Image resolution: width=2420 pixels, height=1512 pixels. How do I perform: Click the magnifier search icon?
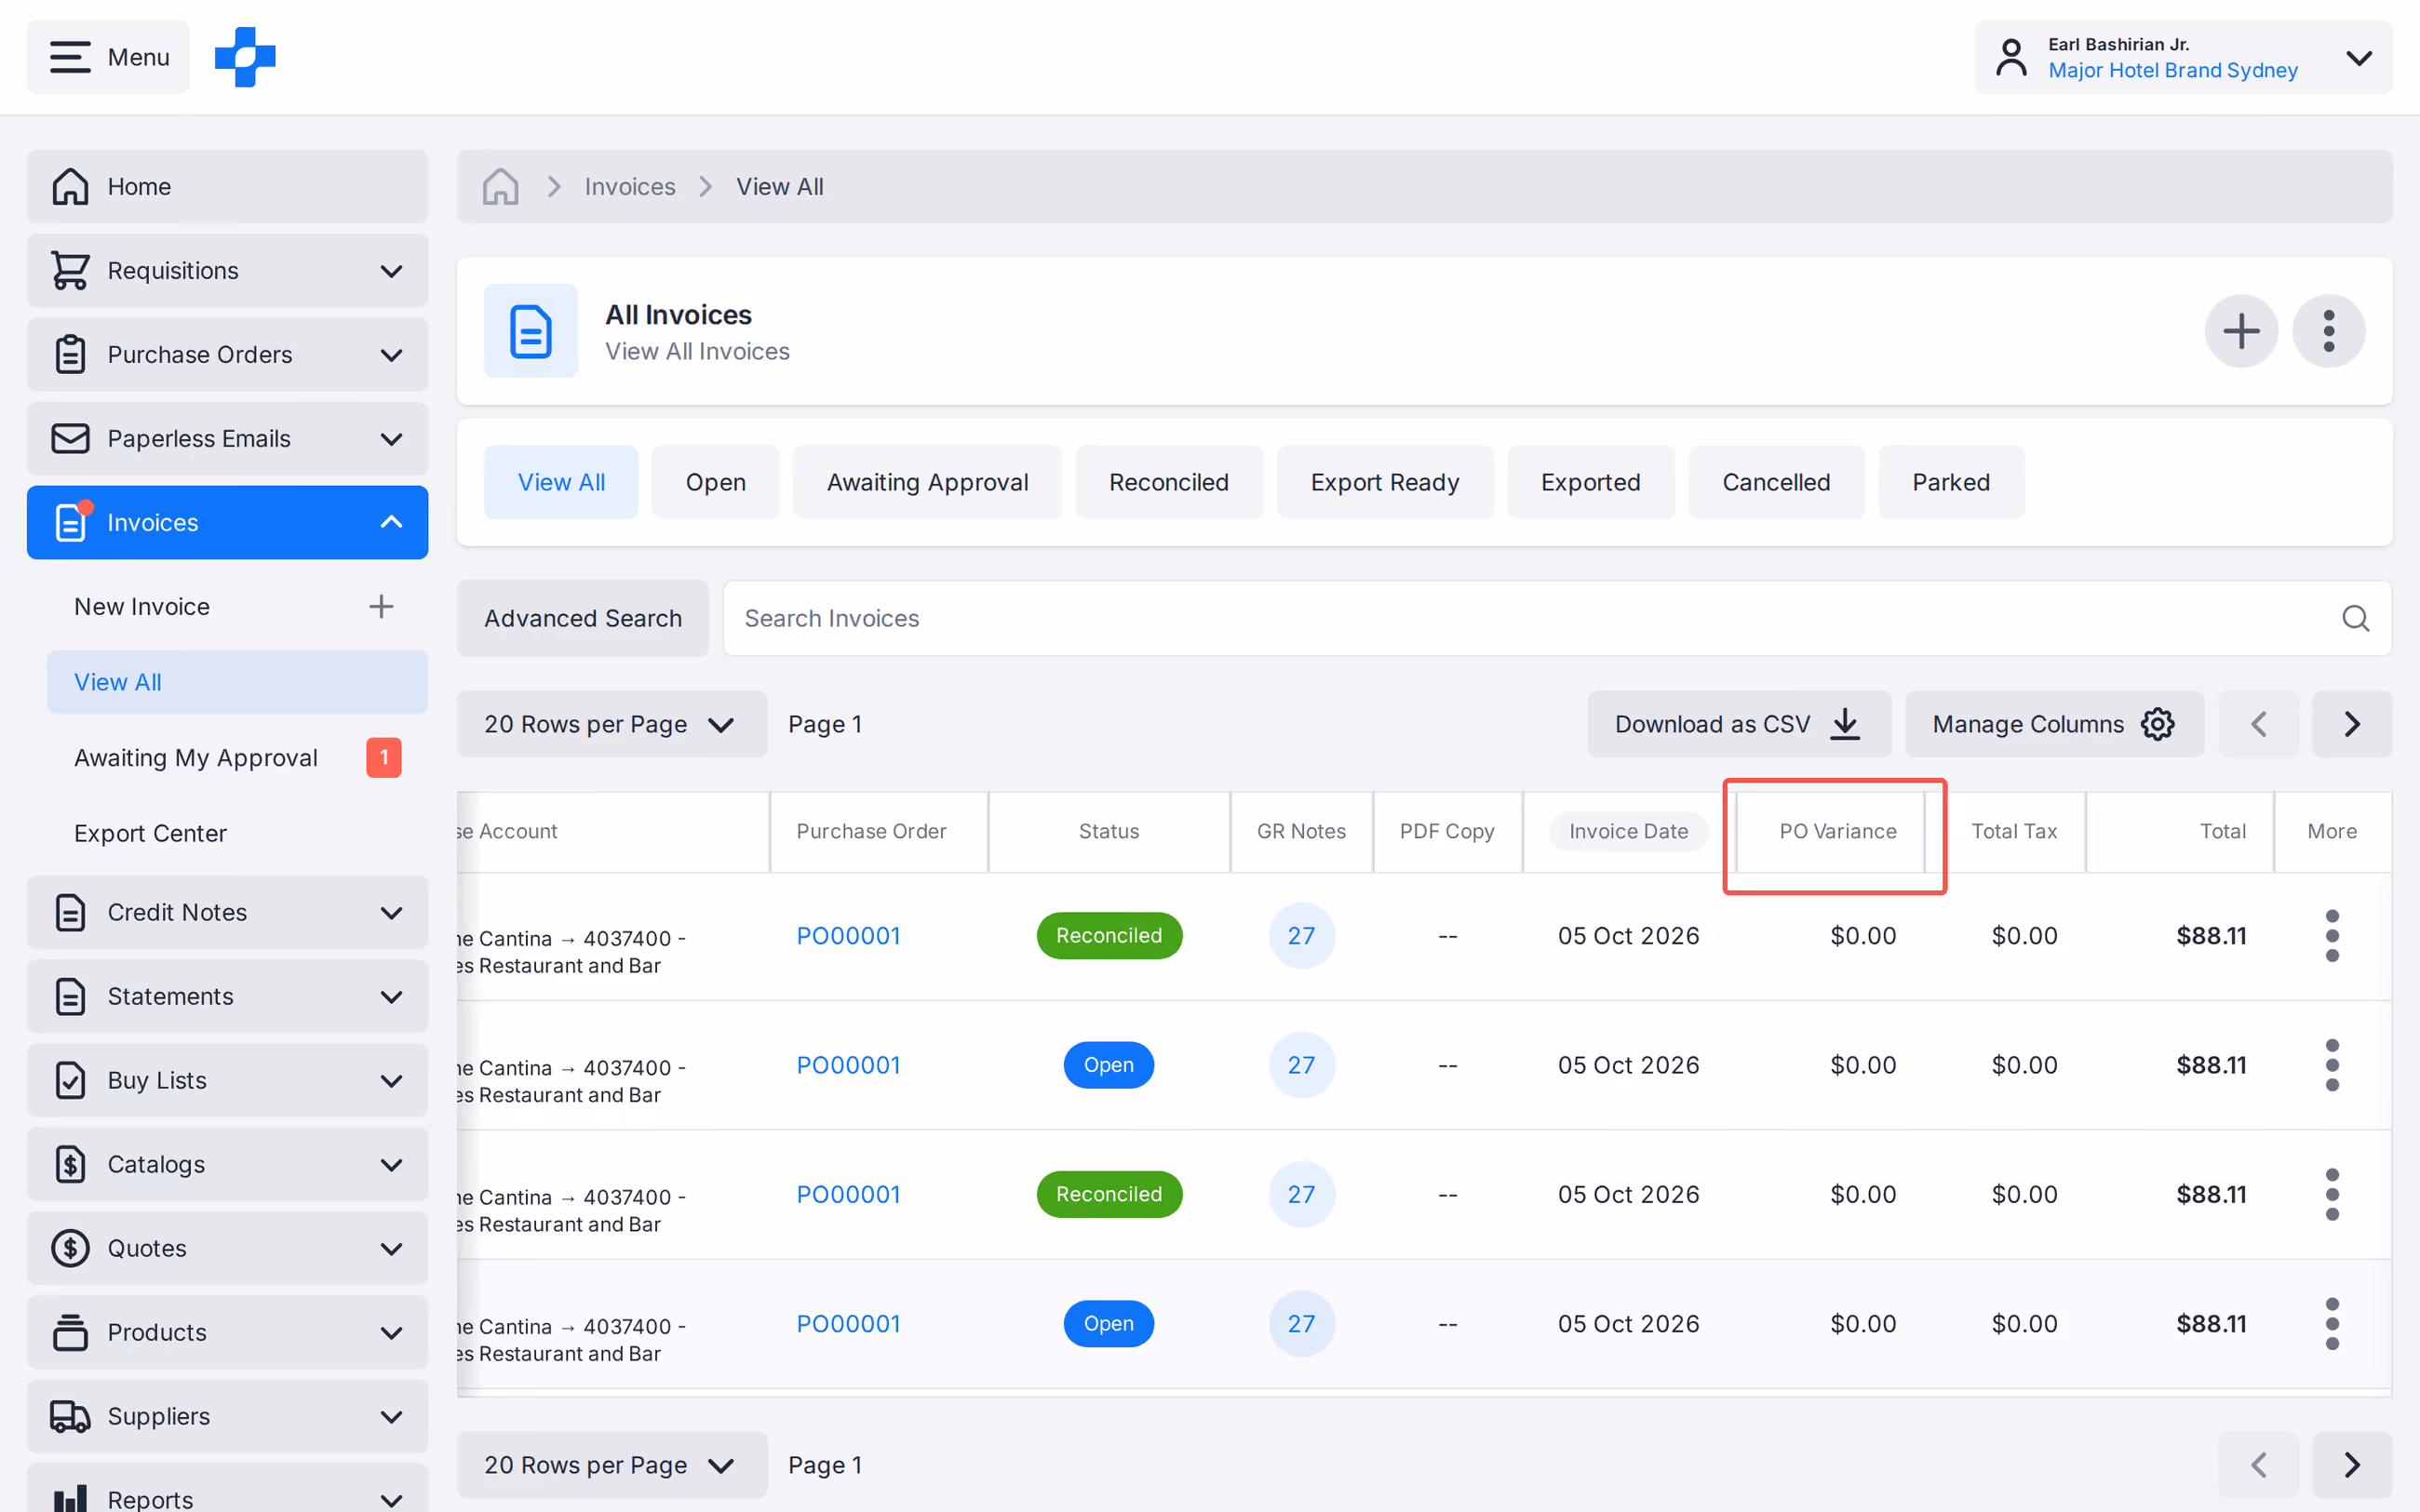click(x=2355, y=619)
